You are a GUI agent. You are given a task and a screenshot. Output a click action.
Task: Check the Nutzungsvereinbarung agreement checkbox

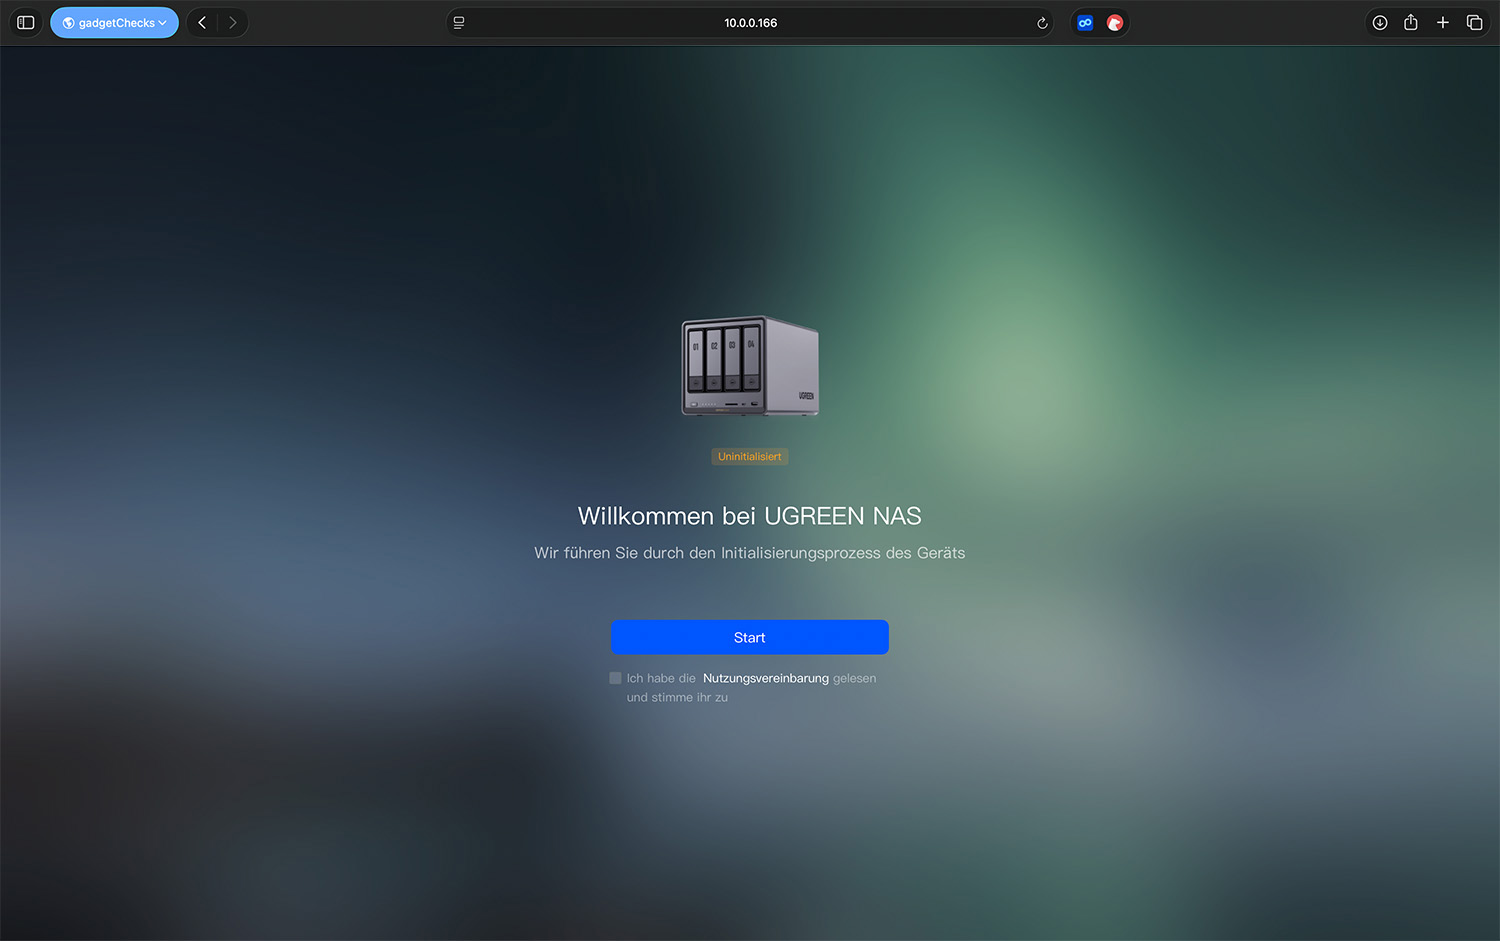[x=616, y=678]
